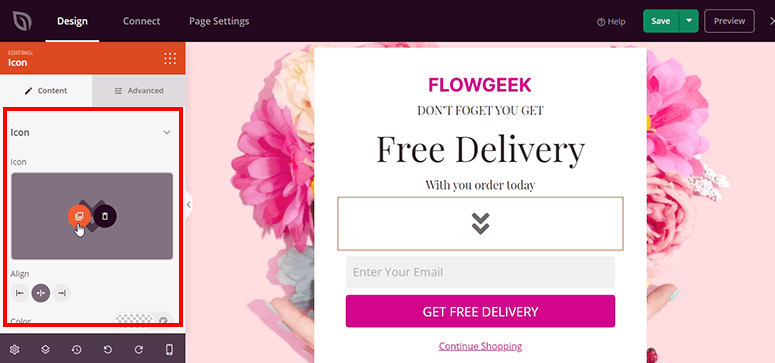Open the icon library picker button
Screen dimensions: 775x363
(x=79, y=216)
